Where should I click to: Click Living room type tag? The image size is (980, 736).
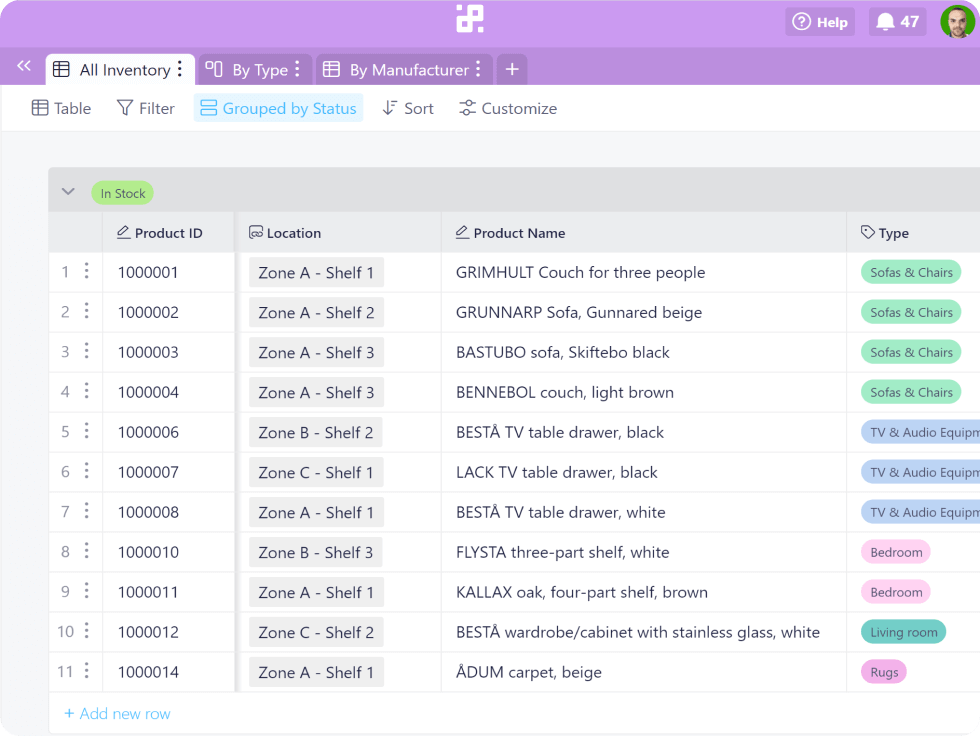tap(904, 632)
